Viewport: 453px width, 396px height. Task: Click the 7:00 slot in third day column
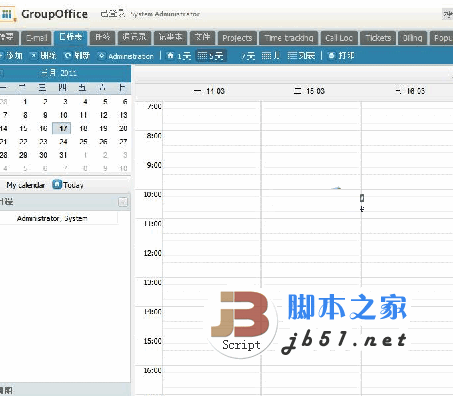point(407,109)
